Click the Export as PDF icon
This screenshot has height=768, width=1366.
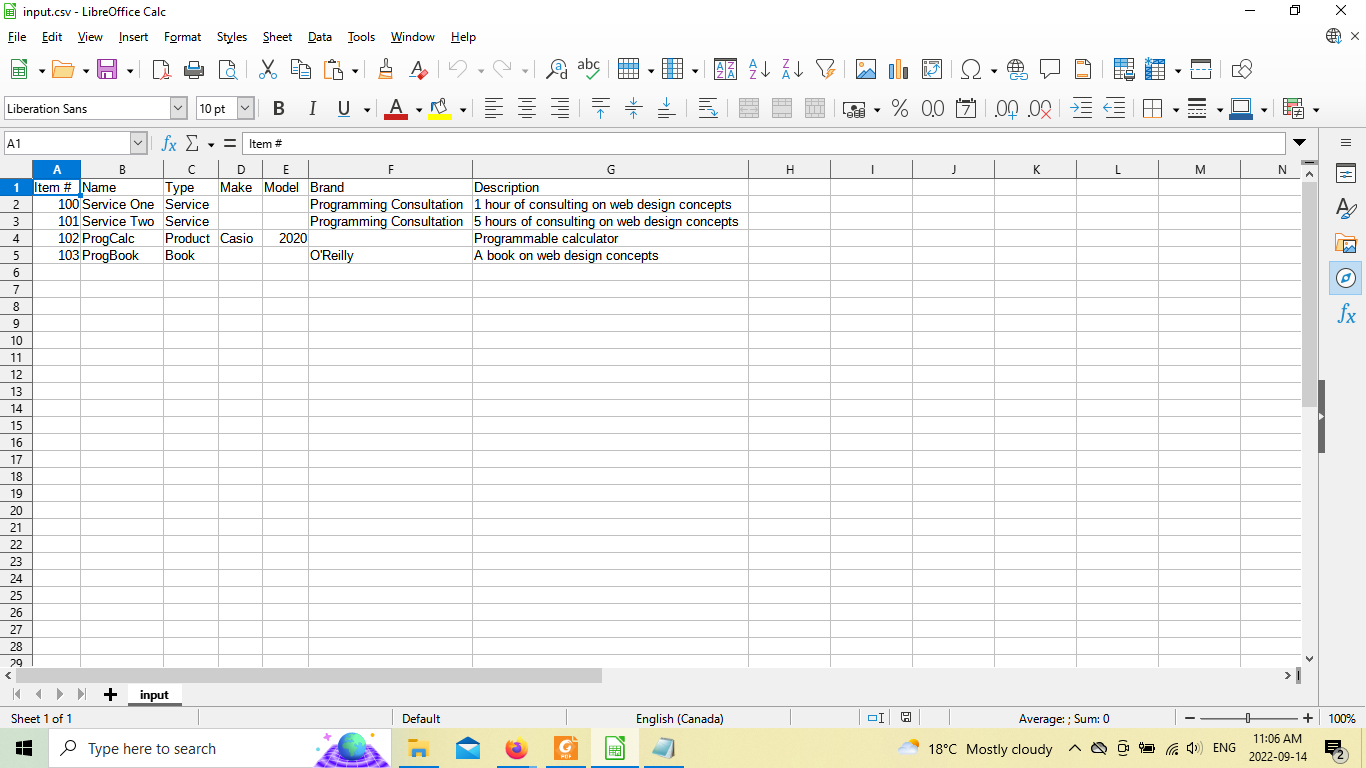(161, 69)
